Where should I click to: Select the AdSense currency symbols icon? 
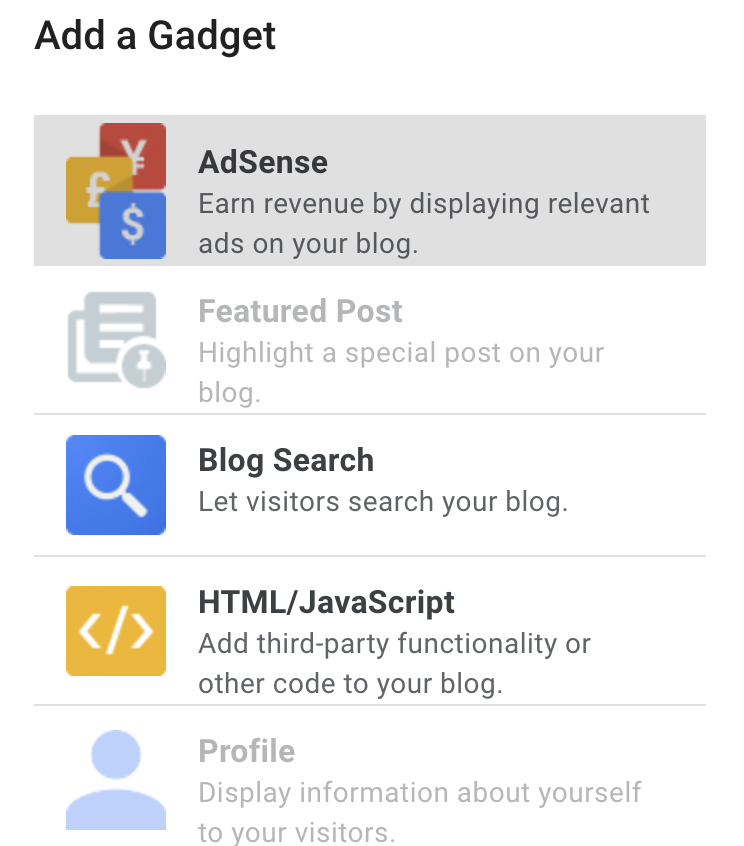[116, 190]
